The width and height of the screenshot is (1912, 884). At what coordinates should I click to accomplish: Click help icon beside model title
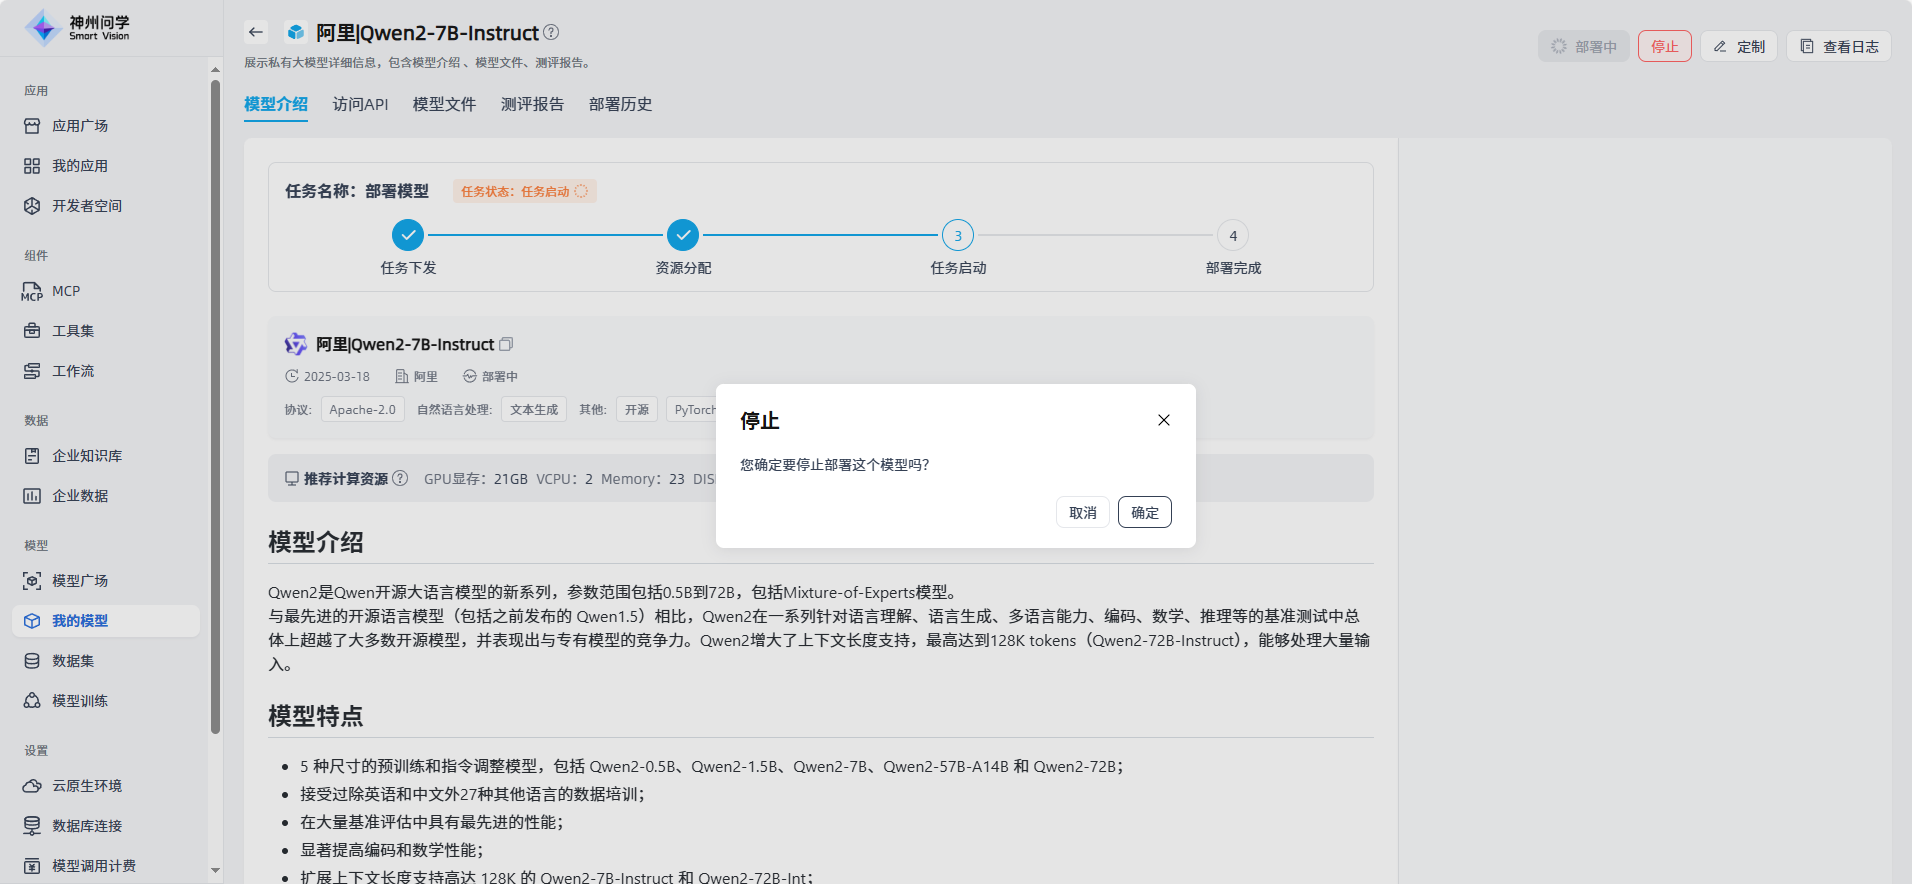tap(551, 32)
